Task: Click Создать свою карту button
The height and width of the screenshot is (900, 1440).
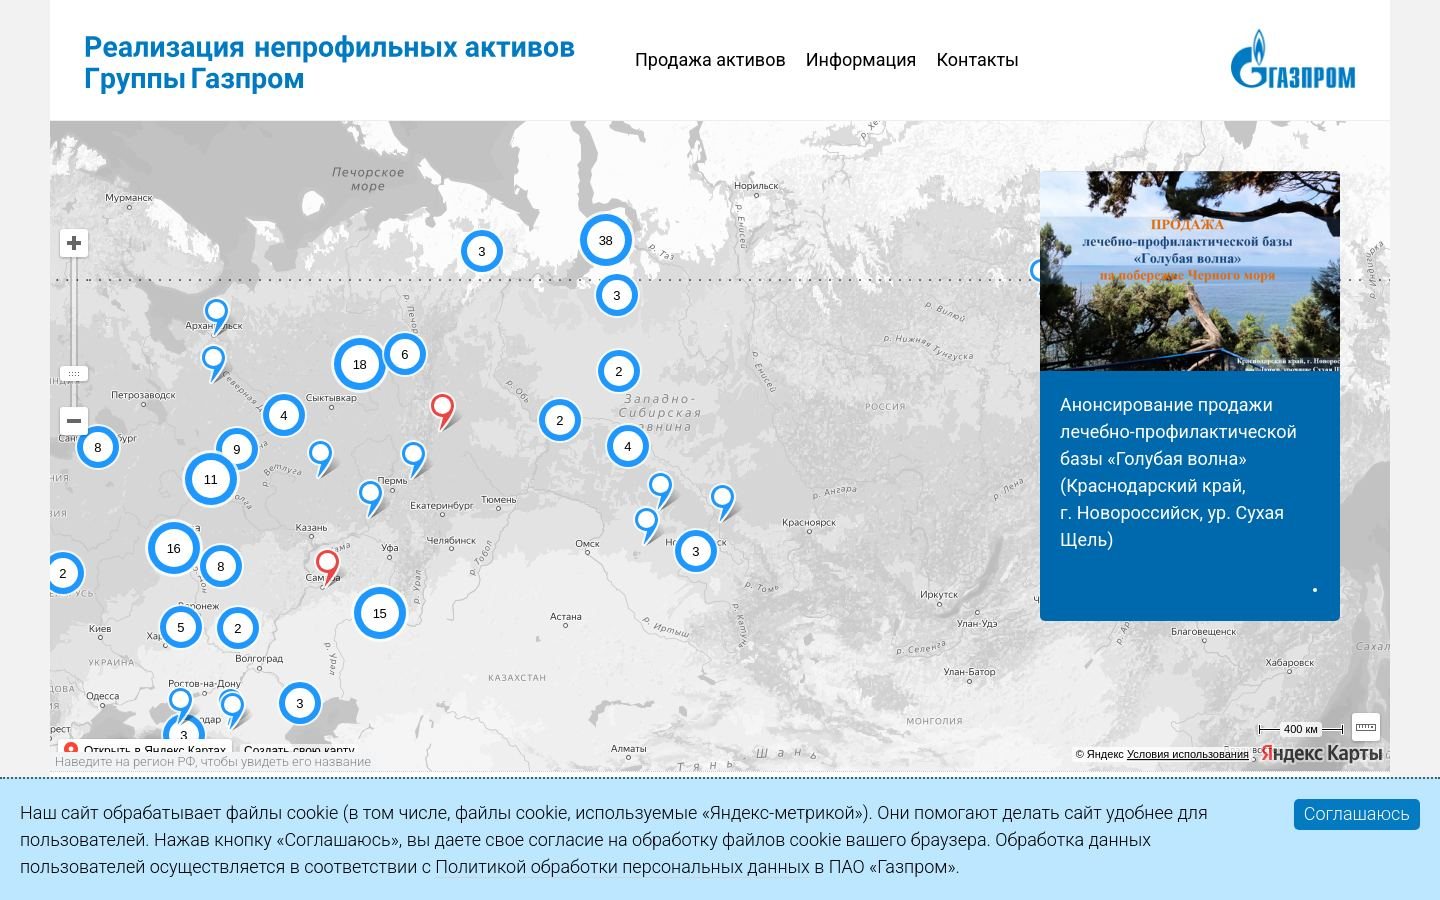Action: click(298, 749)
